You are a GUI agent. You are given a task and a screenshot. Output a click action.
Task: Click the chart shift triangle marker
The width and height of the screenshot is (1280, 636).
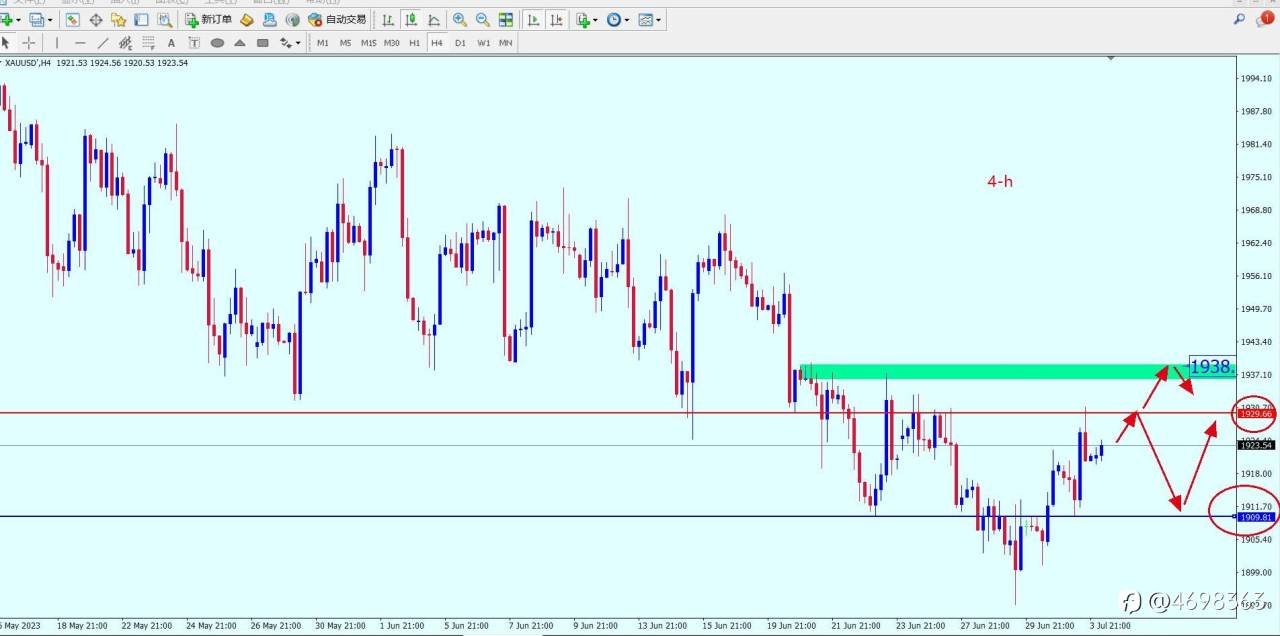pos(1111,59)
